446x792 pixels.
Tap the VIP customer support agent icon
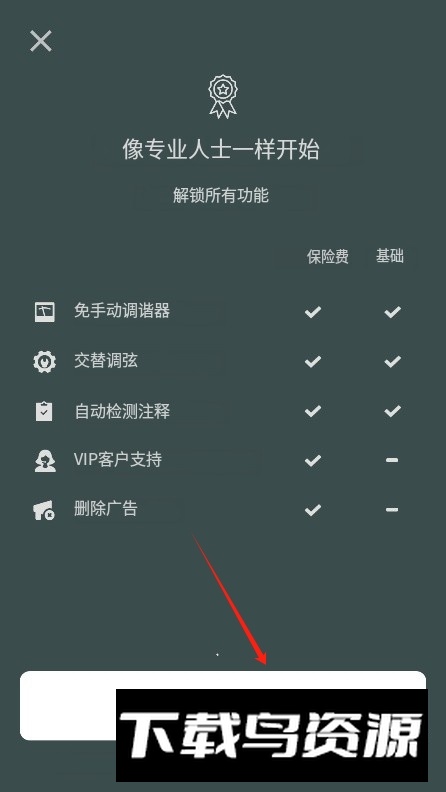(x=45, y=460)
